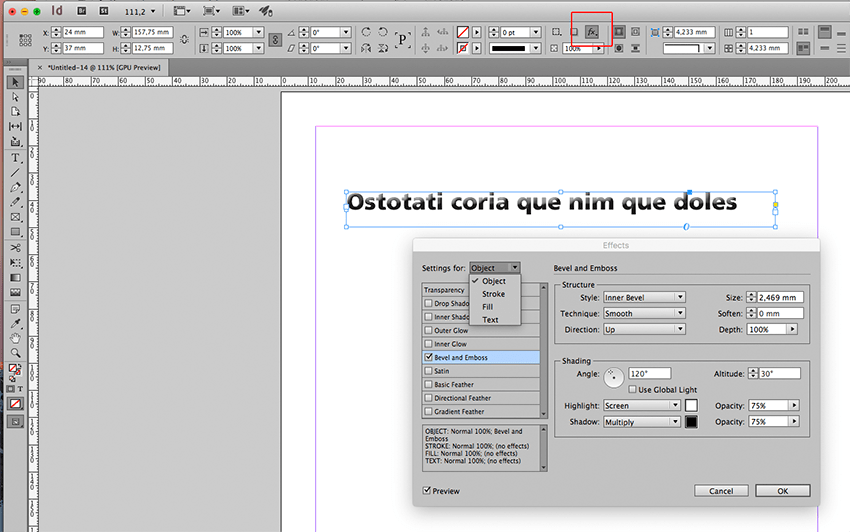Select the Rectangle Frame tool
This screenshot has width=850, height=532.
point(15,217)
